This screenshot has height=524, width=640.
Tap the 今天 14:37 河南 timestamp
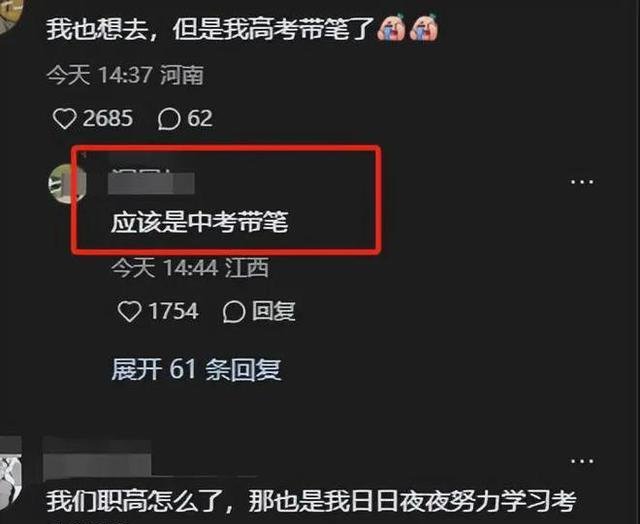(125, 76)
